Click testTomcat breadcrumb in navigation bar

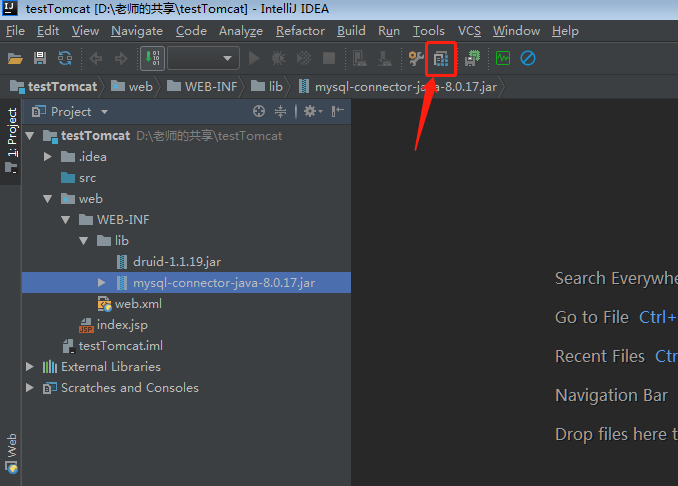click(54, 86)
